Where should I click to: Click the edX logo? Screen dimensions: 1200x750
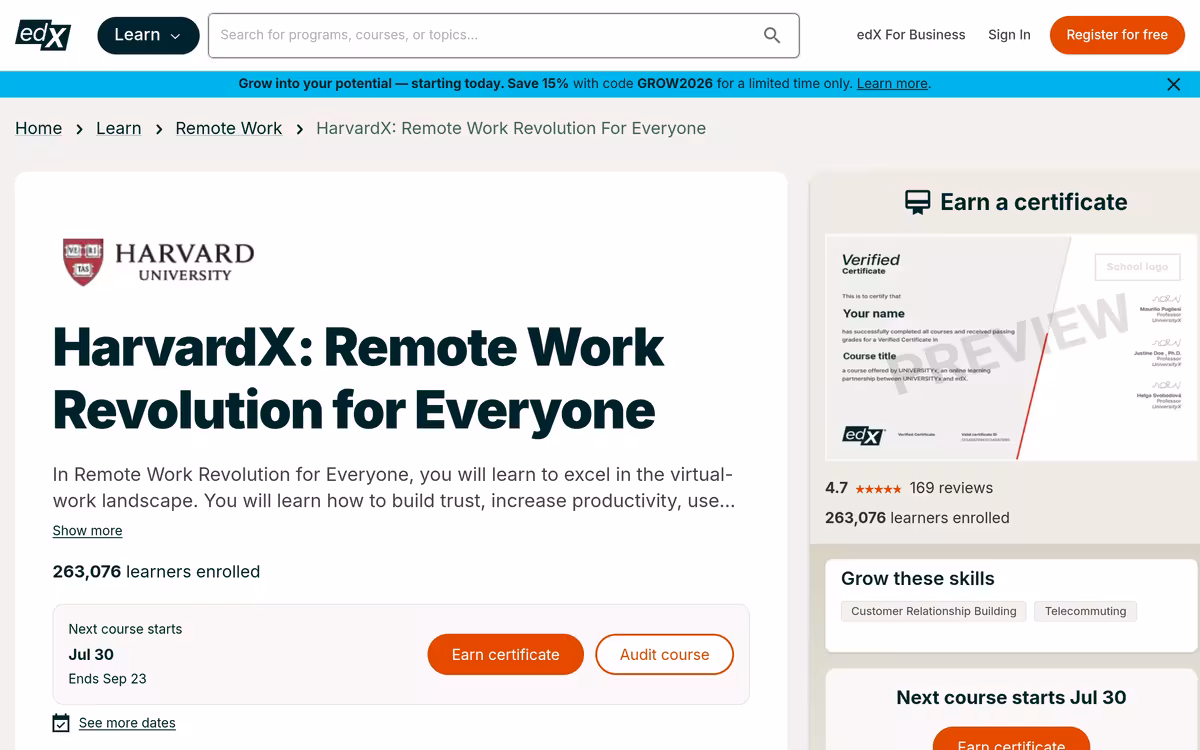tap(43, 35)
